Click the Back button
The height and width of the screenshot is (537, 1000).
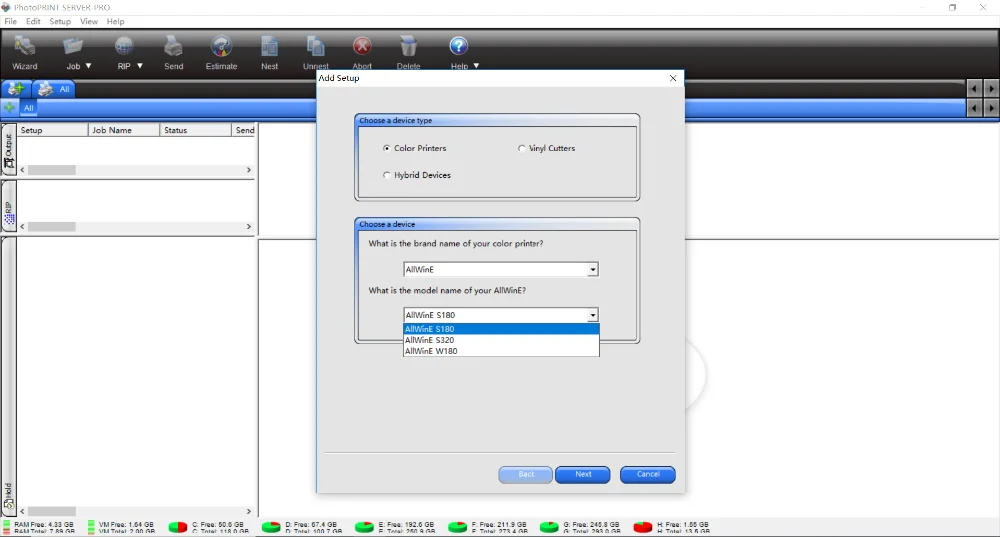[526, 474]
